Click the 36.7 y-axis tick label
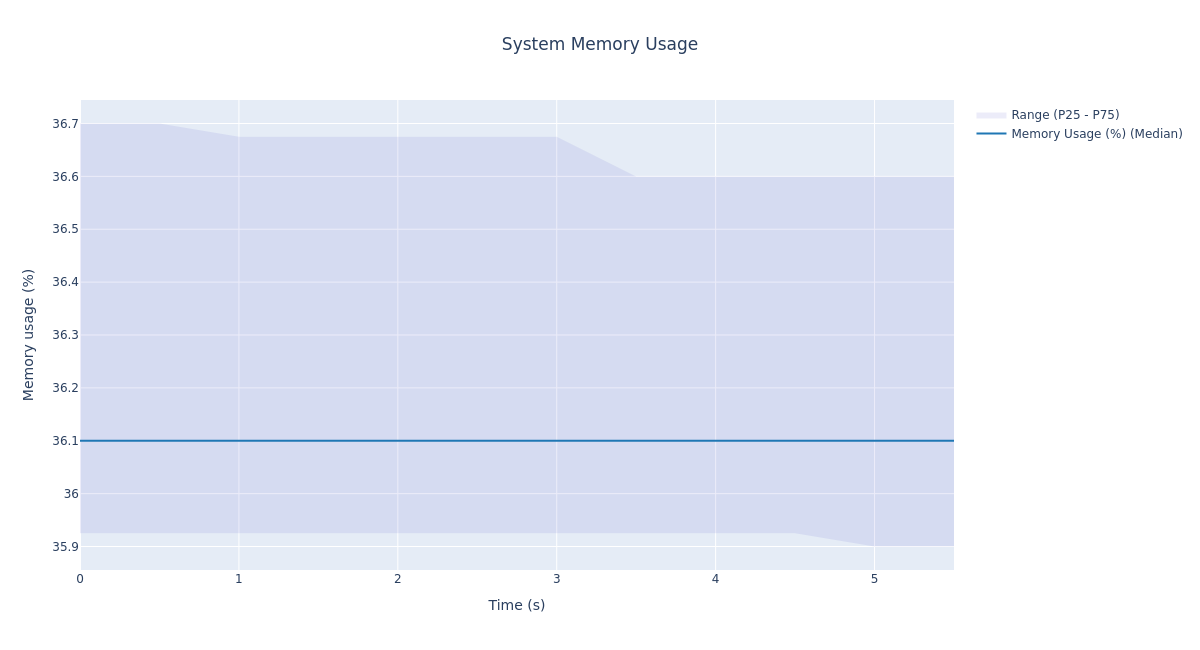Screen dimensions: 1200x650 65,124
